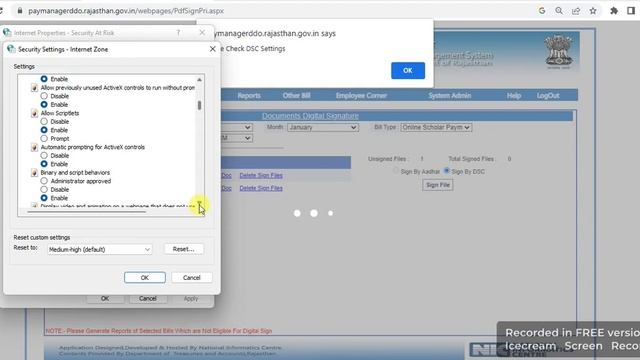Select Enable under Allow Scriptlets
Screen dimensions: 640x360
[44, 130]
